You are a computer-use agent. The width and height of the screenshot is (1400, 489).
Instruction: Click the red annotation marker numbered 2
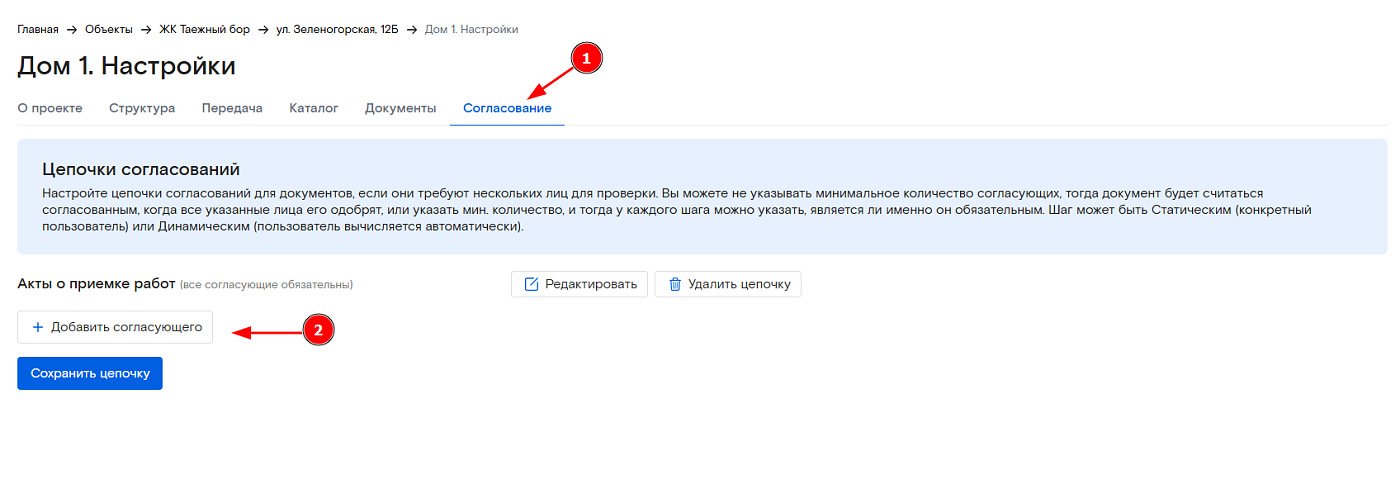tap(317, 332)
